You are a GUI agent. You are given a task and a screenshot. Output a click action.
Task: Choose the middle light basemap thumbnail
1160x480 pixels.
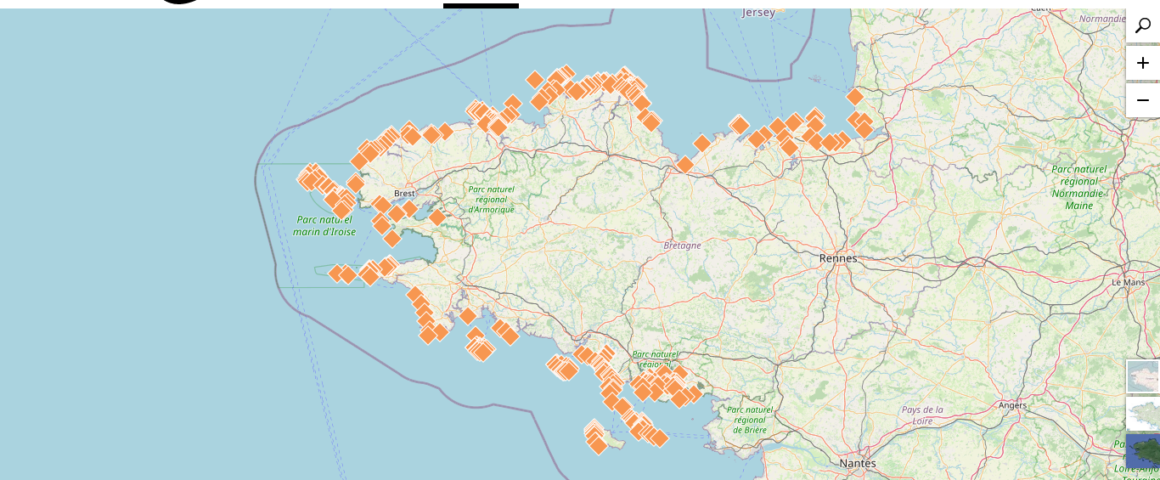pyautogui.click(x=1143, y=414)
